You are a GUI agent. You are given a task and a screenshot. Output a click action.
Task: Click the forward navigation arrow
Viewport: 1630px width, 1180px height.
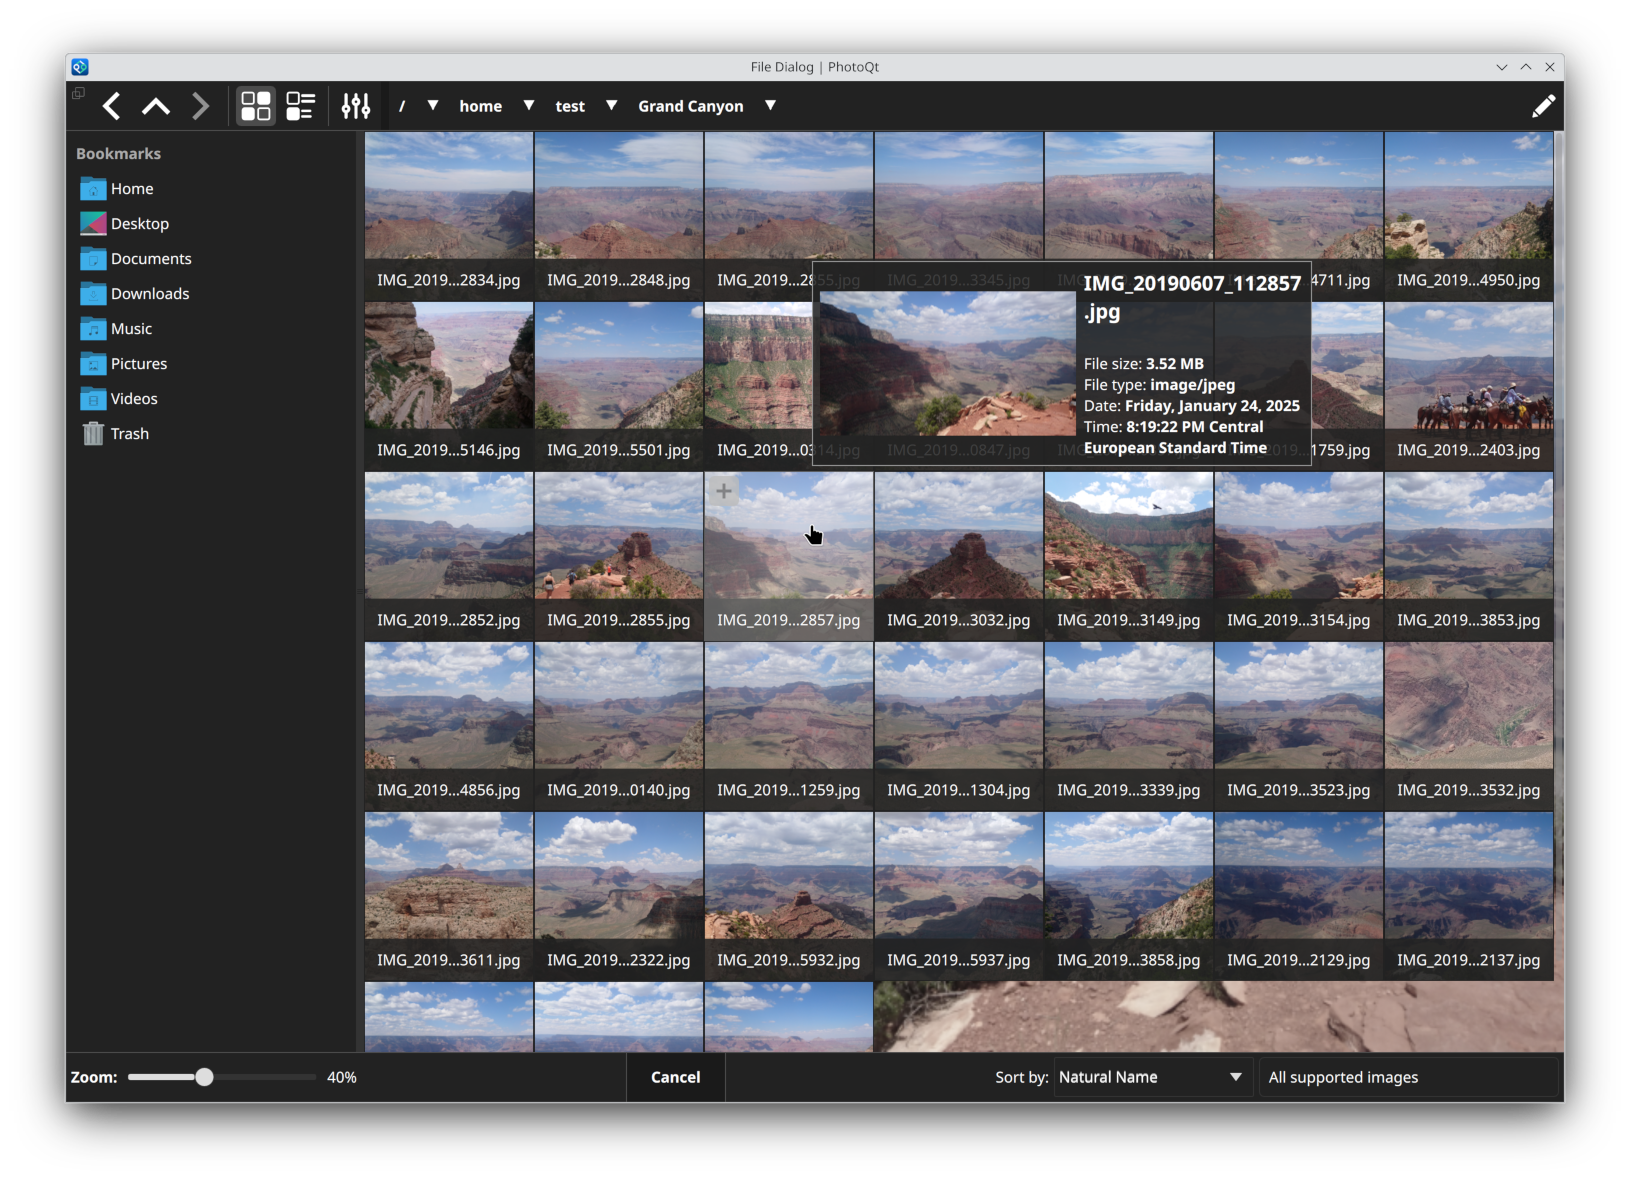200,106
